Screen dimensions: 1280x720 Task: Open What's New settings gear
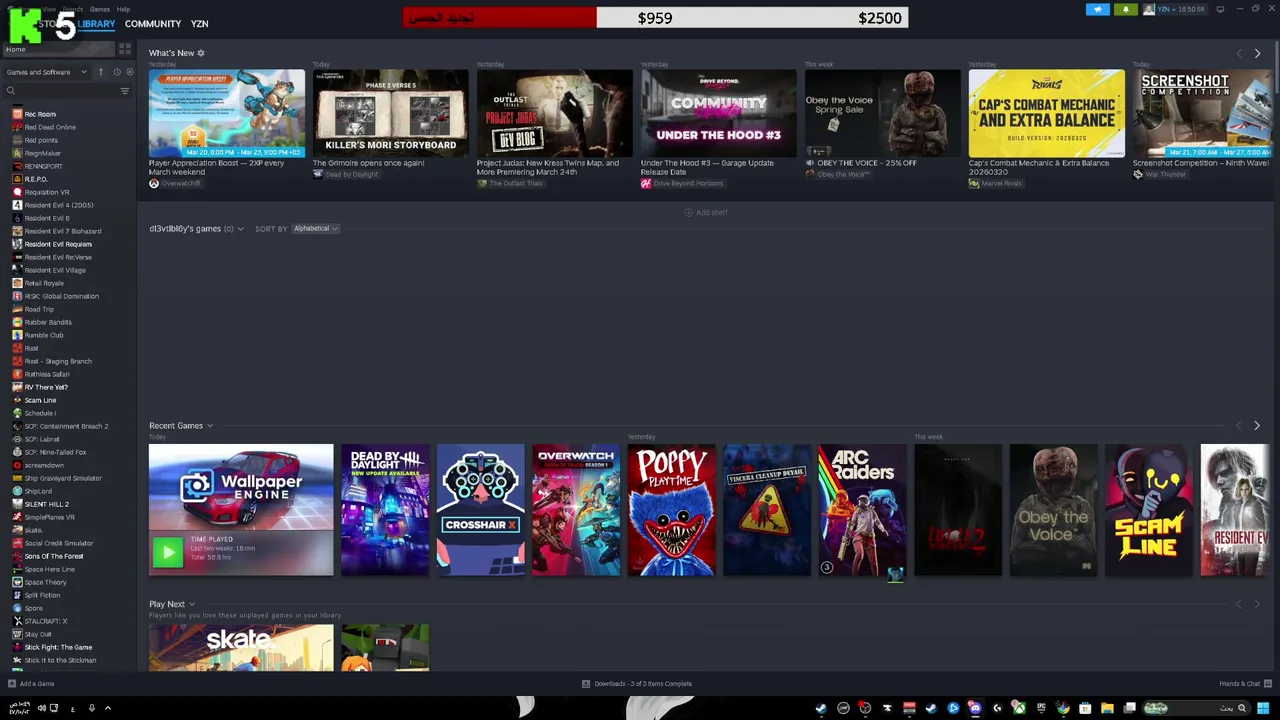coord(201,53)
